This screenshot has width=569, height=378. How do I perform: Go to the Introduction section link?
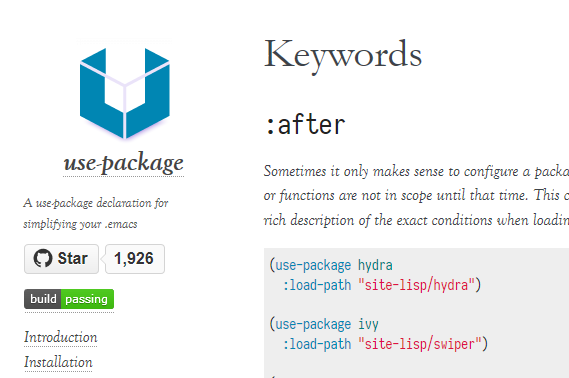tap(61, 337)
